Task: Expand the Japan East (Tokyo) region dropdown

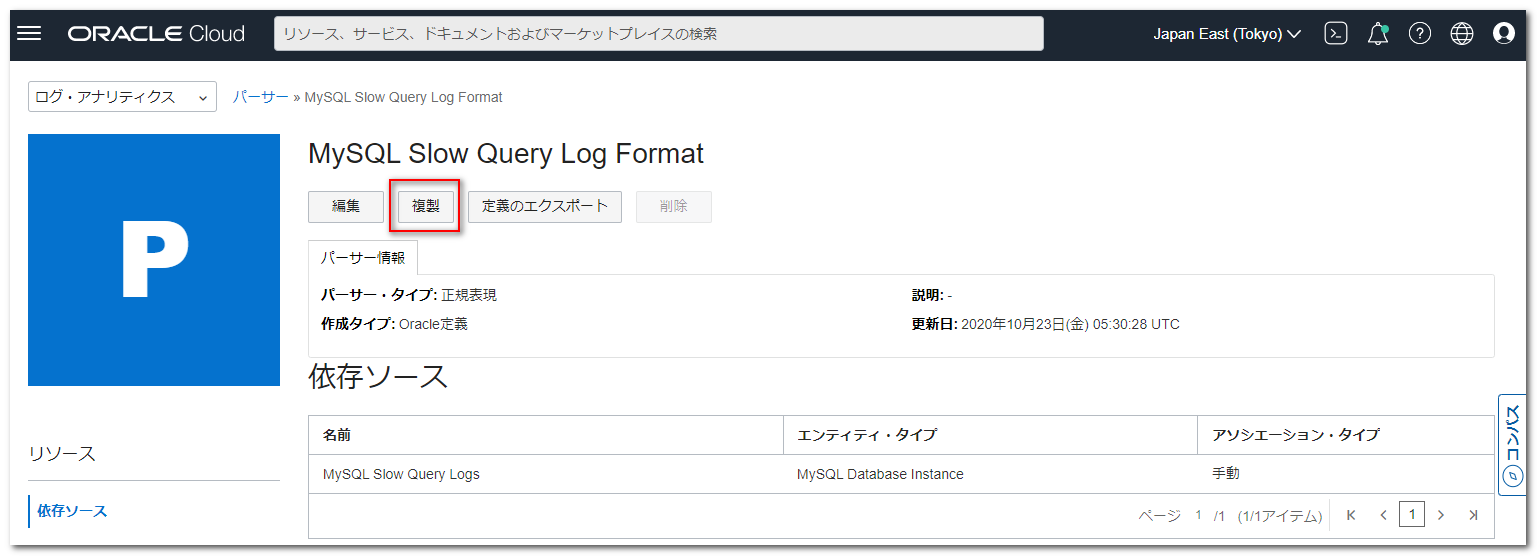Action: [1227, 34]
